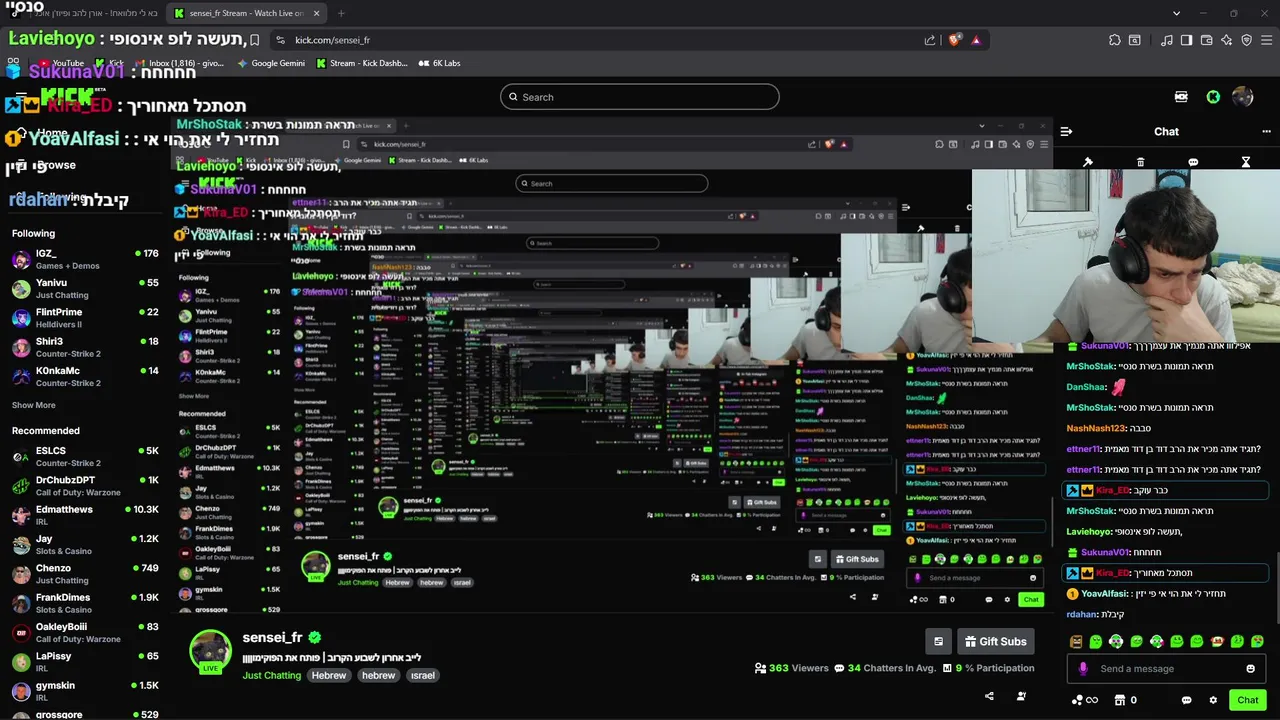Viewport: 1280px width, 720px height.
Task: Clear chat with the trash icon
Action: pos(1141,162)
